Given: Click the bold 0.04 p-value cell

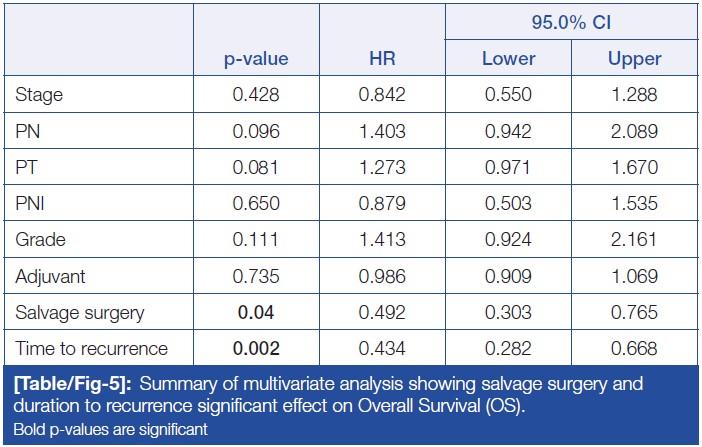Looking at the screenshot, I should (x=255, y=312).
